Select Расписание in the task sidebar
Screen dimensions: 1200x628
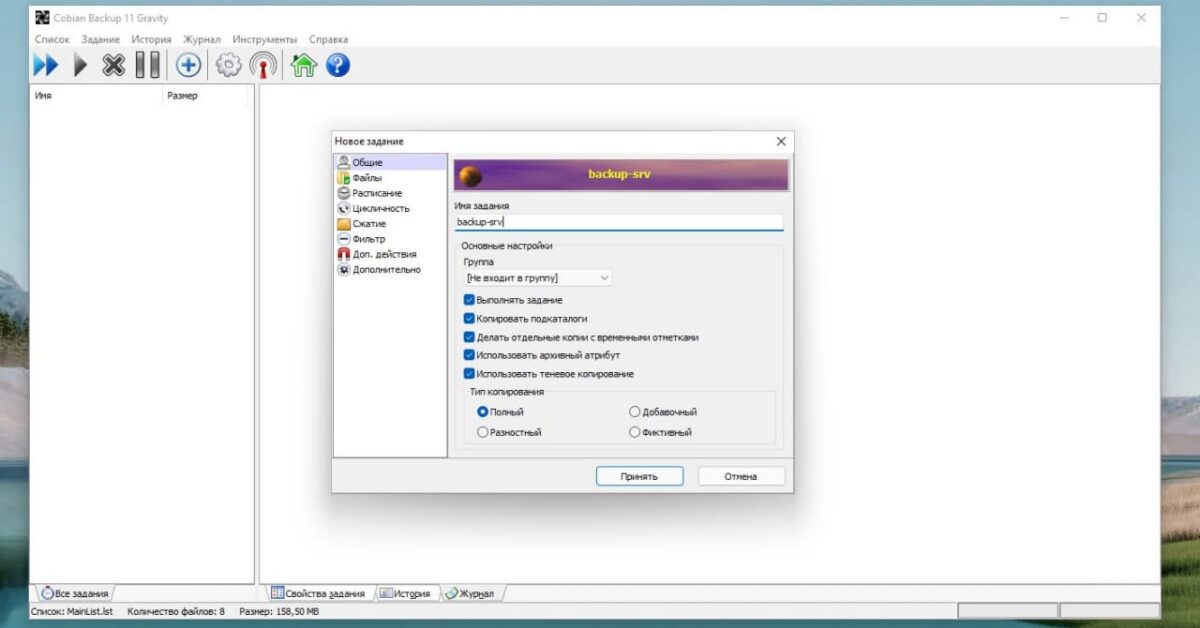tap(377, 193)
